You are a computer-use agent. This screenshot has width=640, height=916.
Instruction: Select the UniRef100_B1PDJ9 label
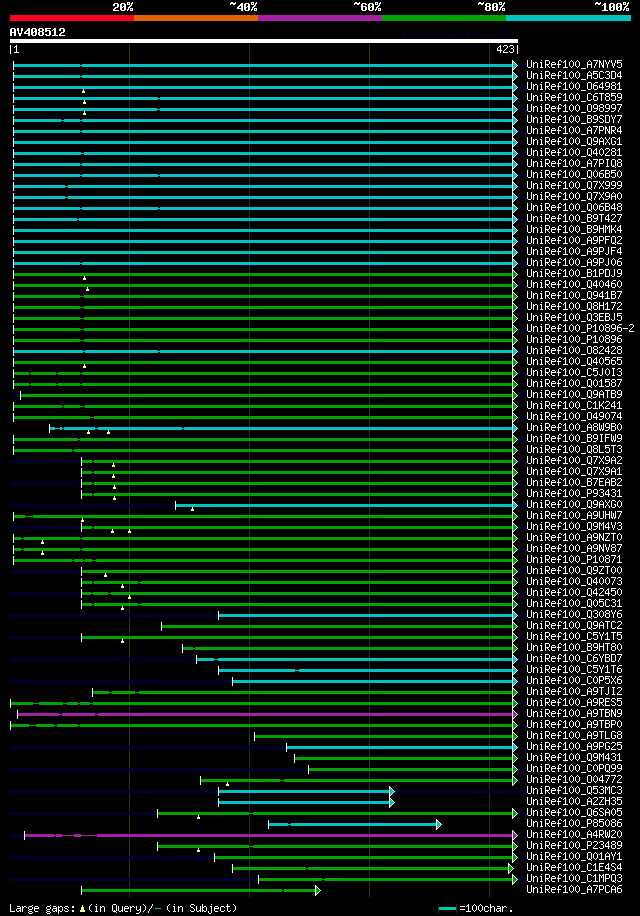coord(574,273)
